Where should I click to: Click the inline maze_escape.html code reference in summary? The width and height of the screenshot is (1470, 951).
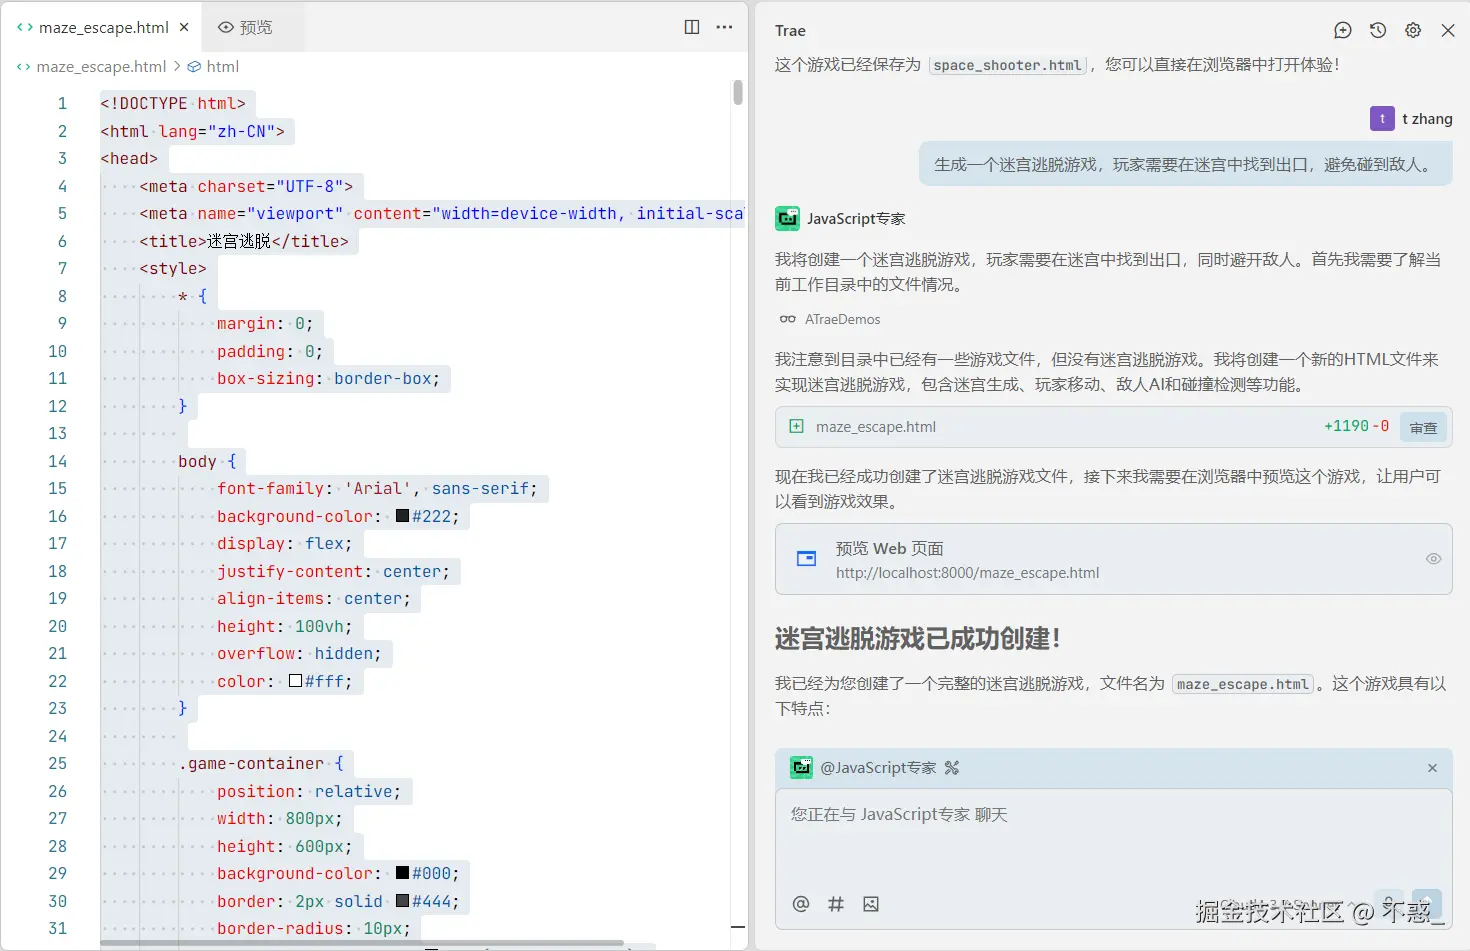point(1242,684)
